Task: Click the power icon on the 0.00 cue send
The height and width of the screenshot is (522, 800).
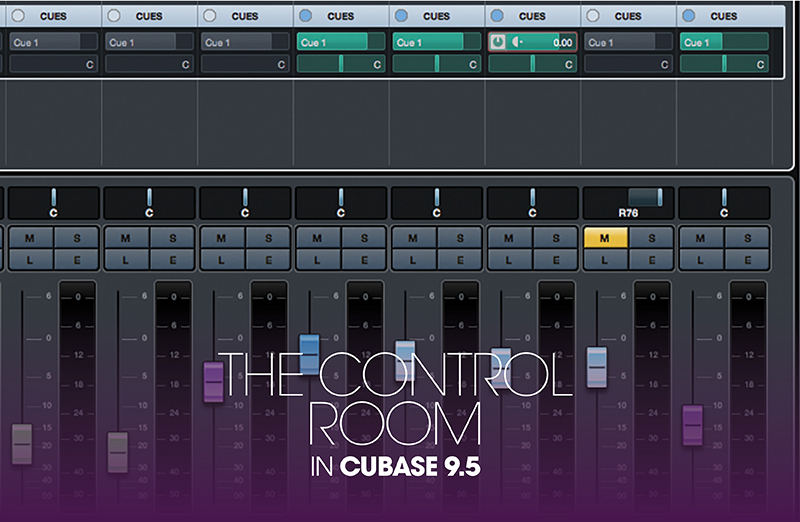Action: [x=498, y=42]
